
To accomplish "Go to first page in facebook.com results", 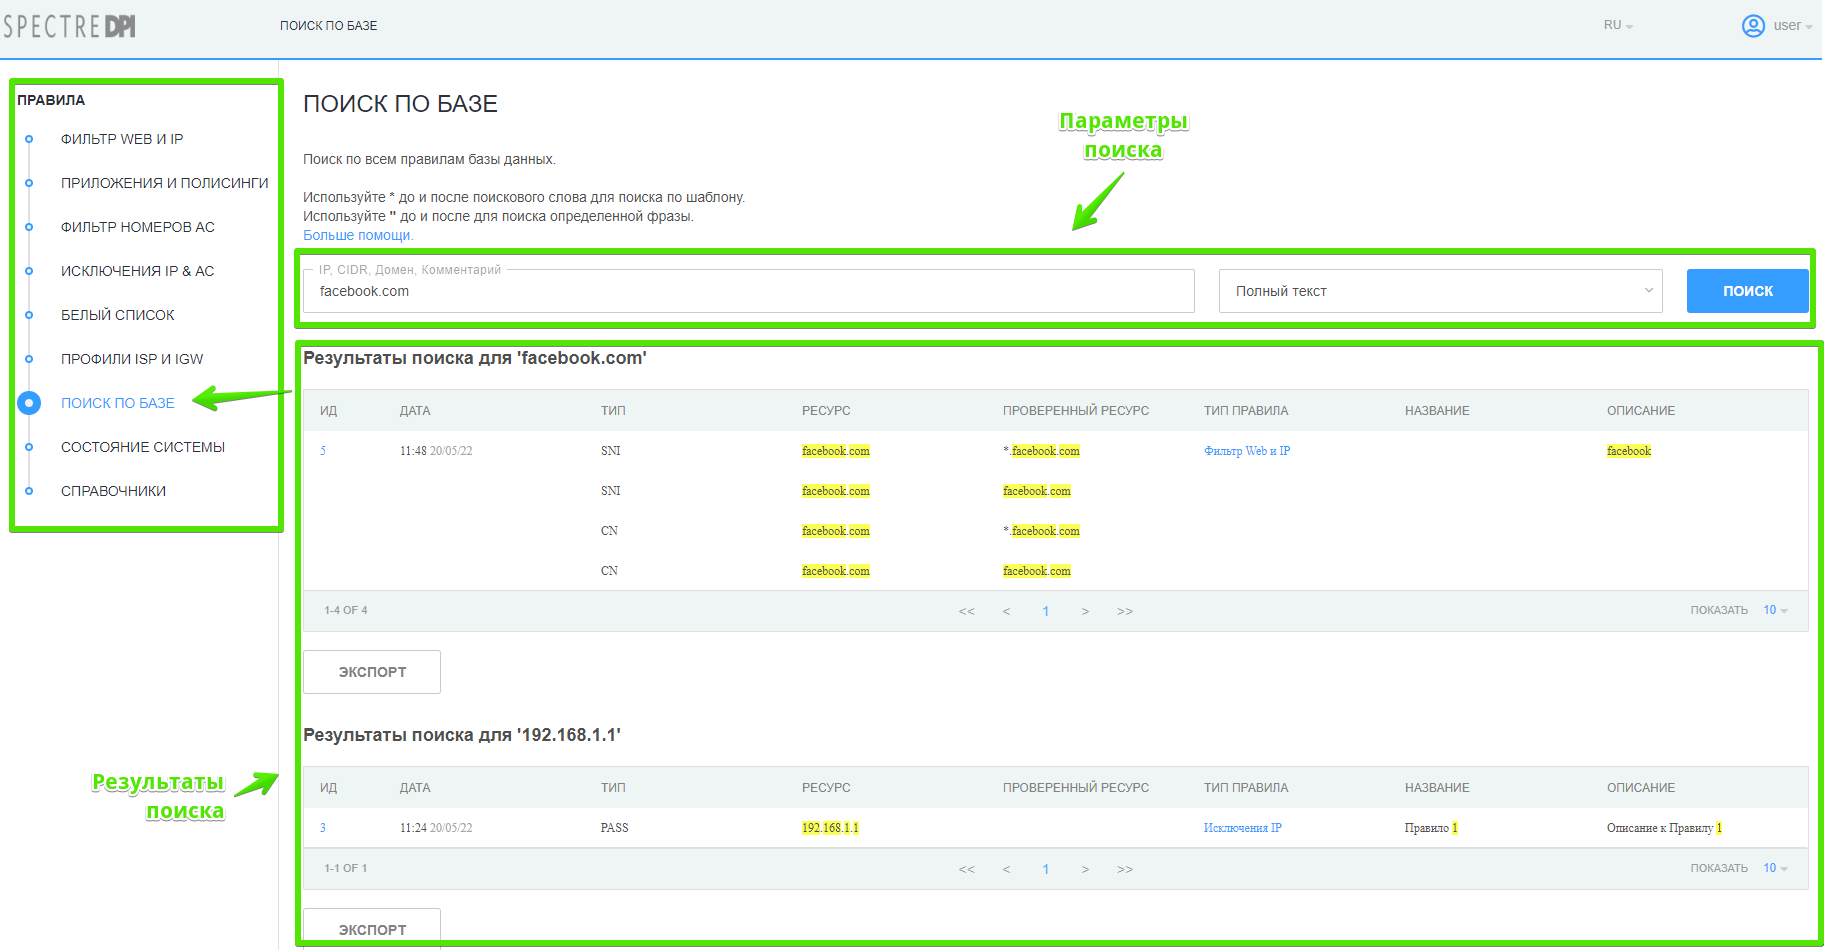I will tap(966, 611).
